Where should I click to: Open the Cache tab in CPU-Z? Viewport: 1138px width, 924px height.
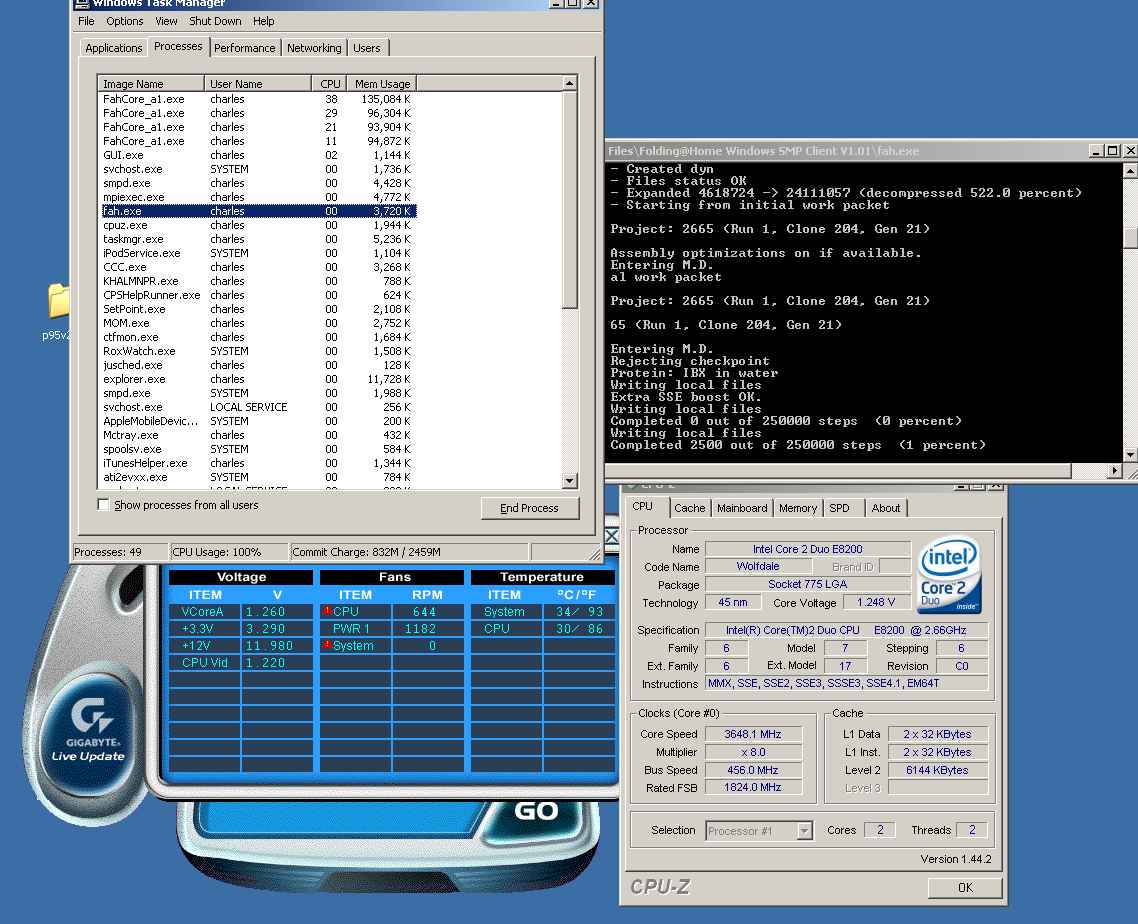689,508
